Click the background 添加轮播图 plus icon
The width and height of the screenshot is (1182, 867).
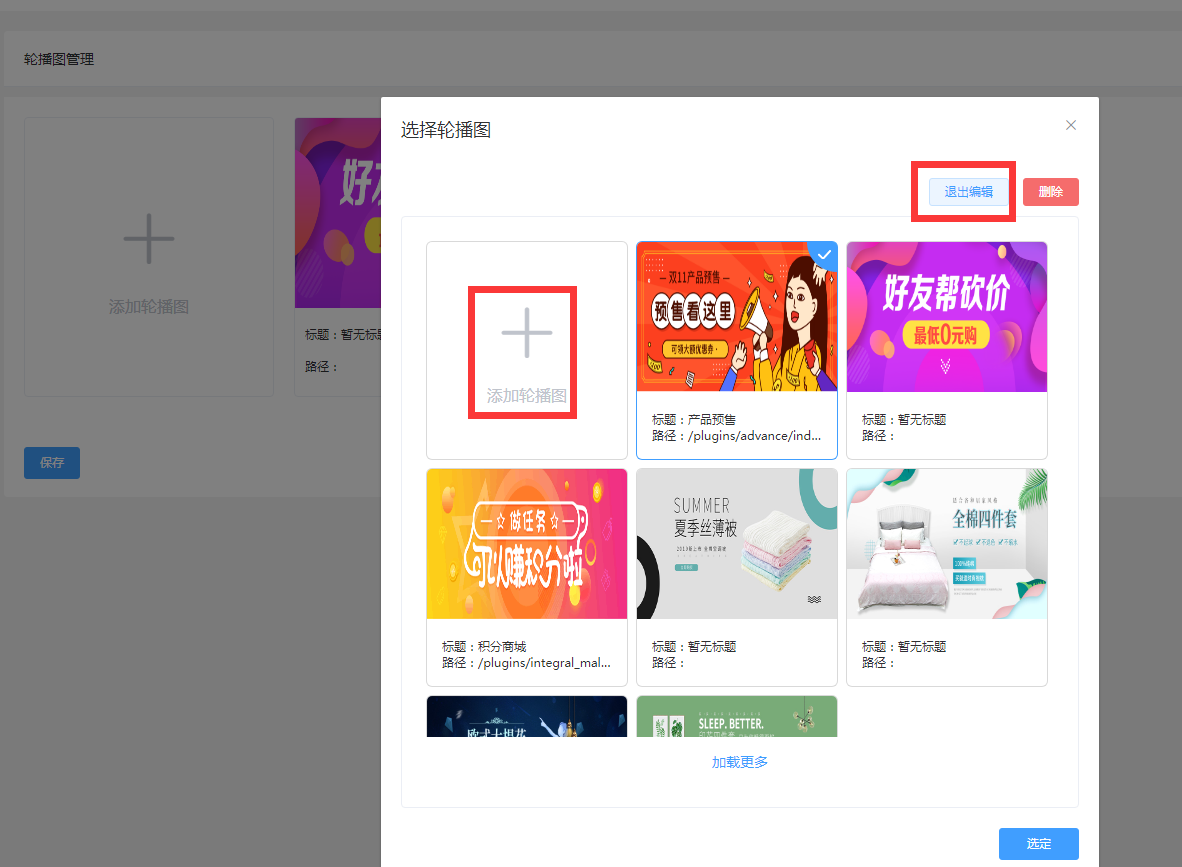click(x=149, y=239)
